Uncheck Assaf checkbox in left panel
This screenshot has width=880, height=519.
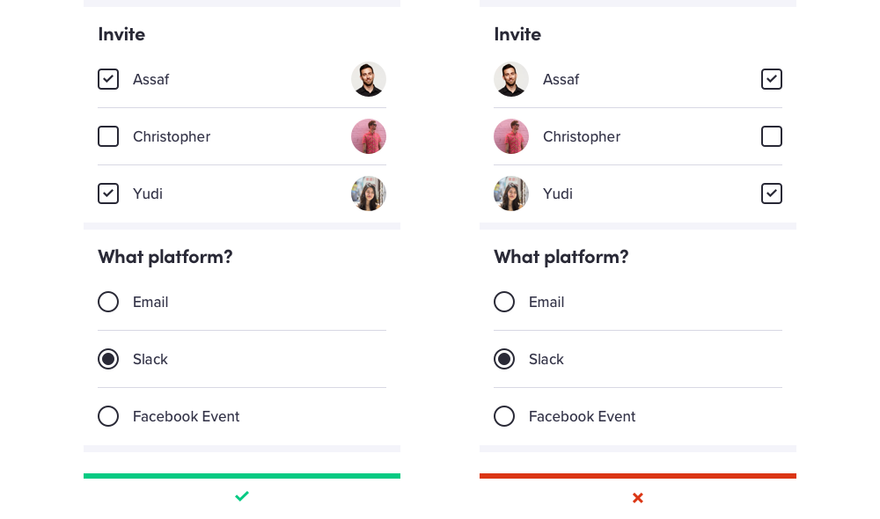point(108,79)
